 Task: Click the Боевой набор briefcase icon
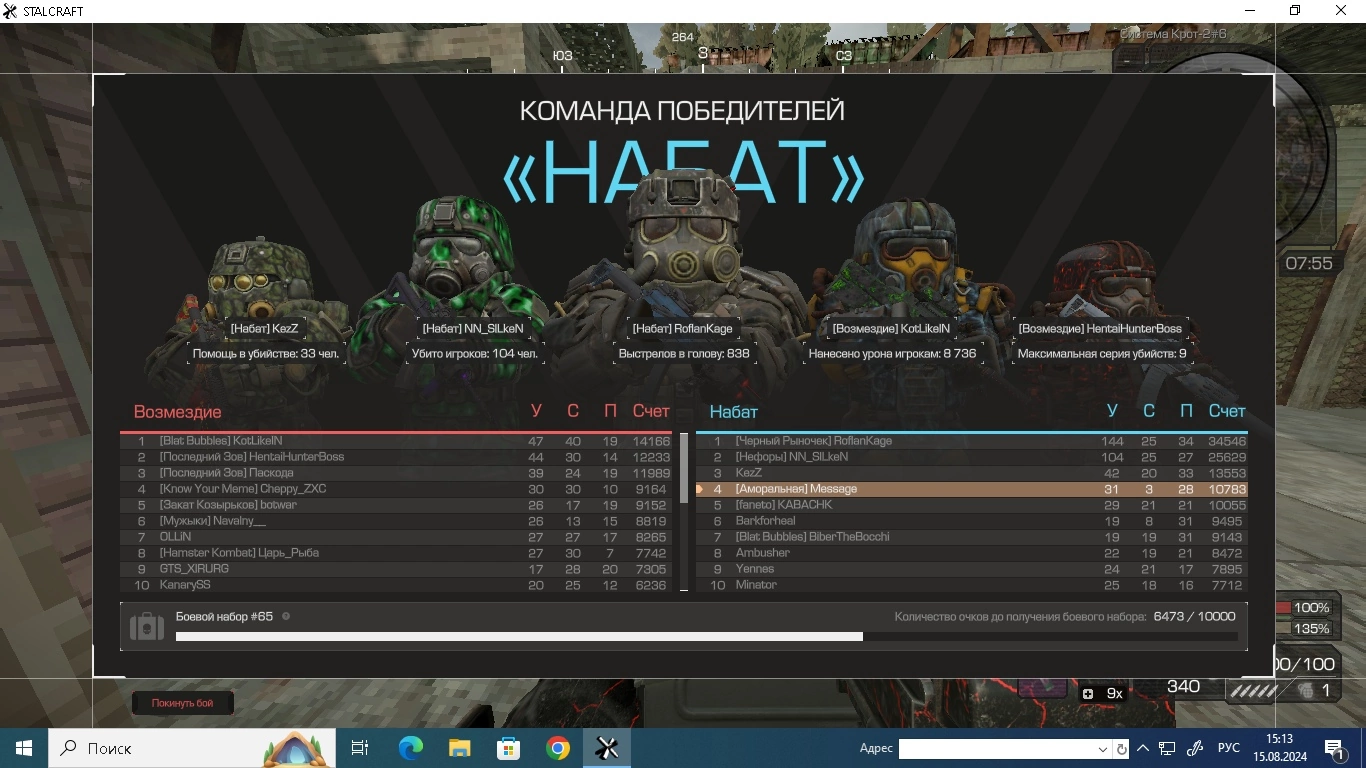[147, 627]
